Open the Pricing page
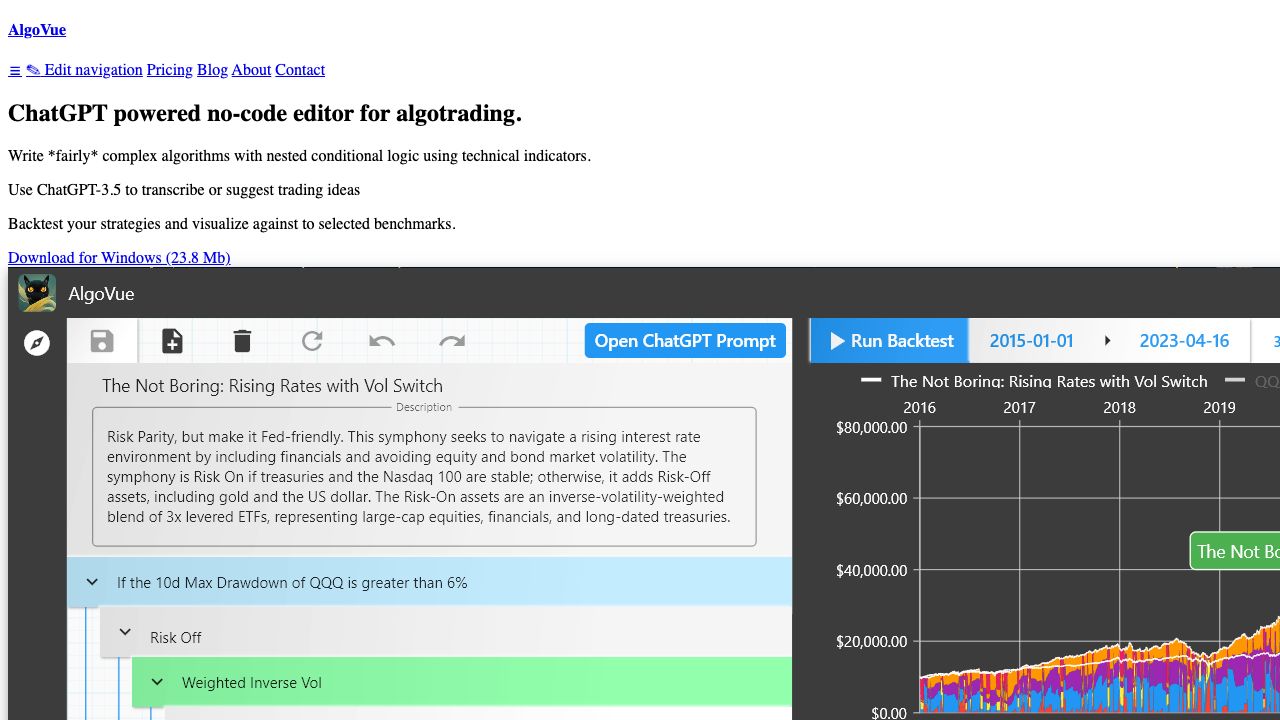The height and width of the screenshot is (720, 1280). click(x=169, y=70)
